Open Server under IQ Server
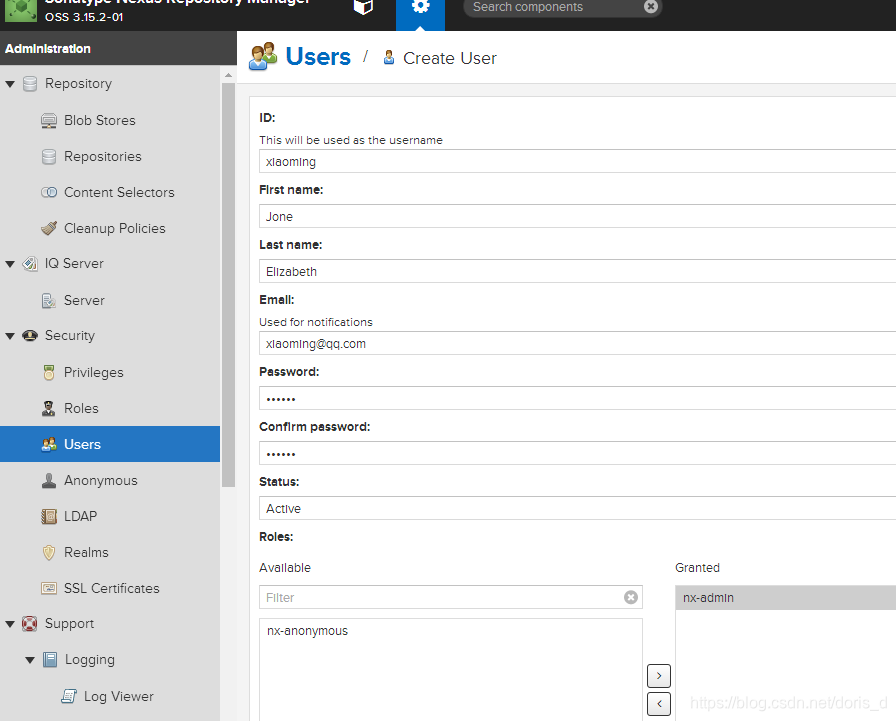 tap(84, 301)
